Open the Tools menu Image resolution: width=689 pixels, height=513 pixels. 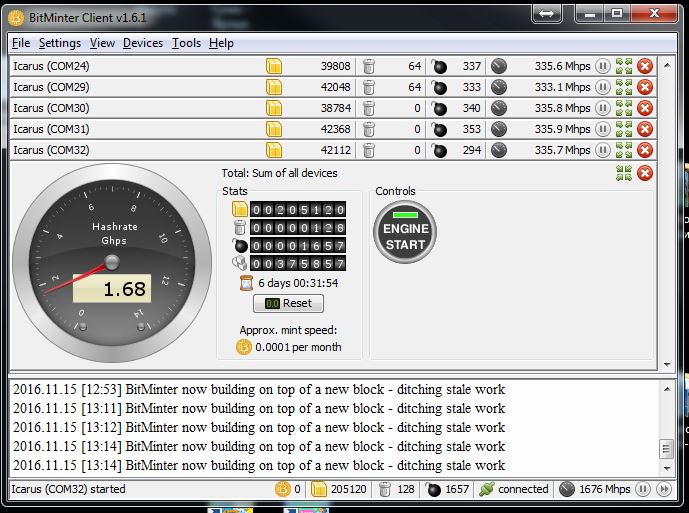pos(186,43)
